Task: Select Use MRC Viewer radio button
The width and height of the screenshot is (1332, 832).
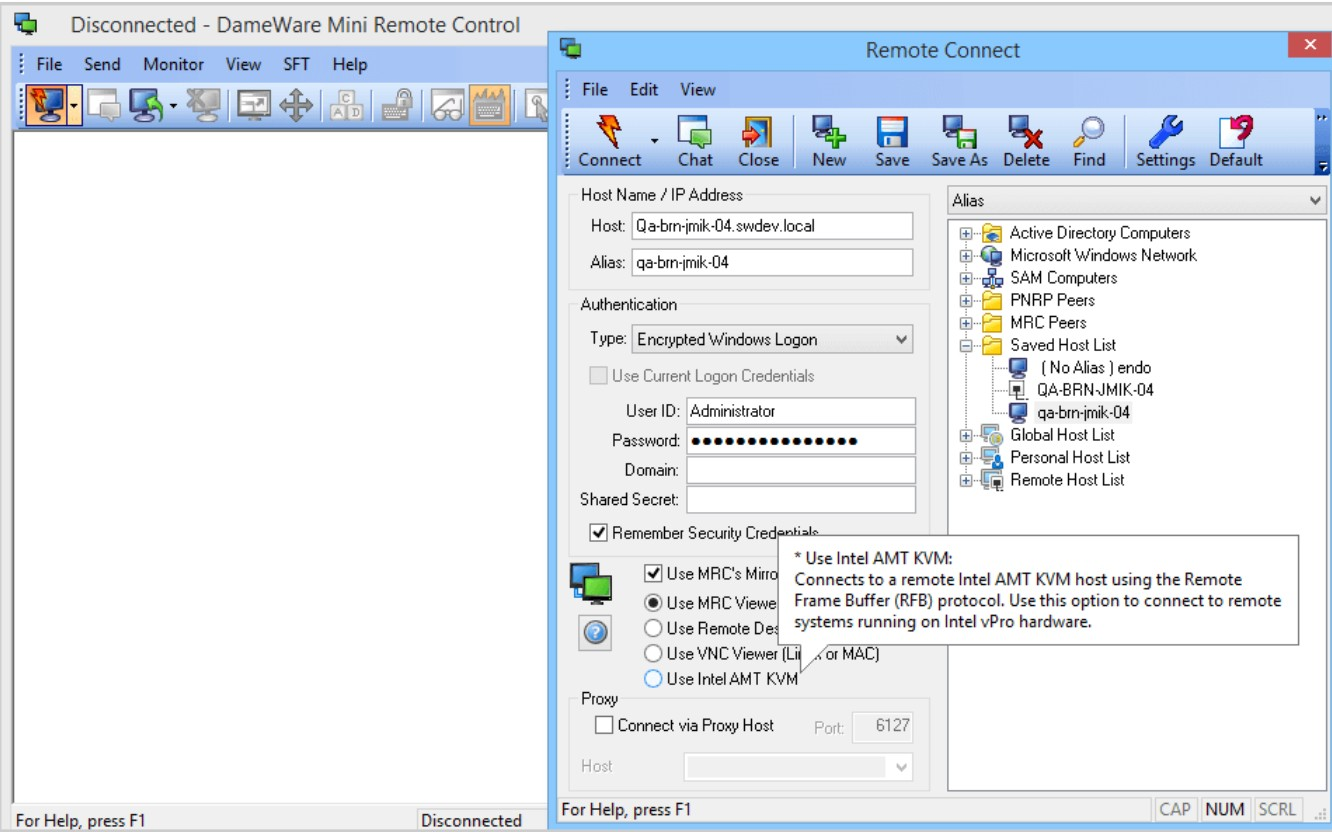Action: pyautogui.click(x=653, y=603)
